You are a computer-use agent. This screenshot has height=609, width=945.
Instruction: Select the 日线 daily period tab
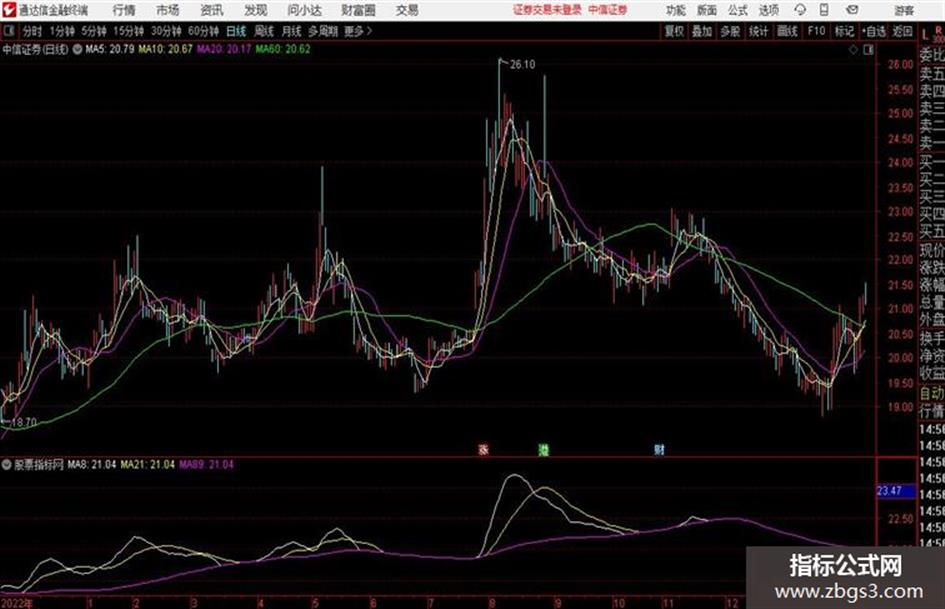coord(236,31)
